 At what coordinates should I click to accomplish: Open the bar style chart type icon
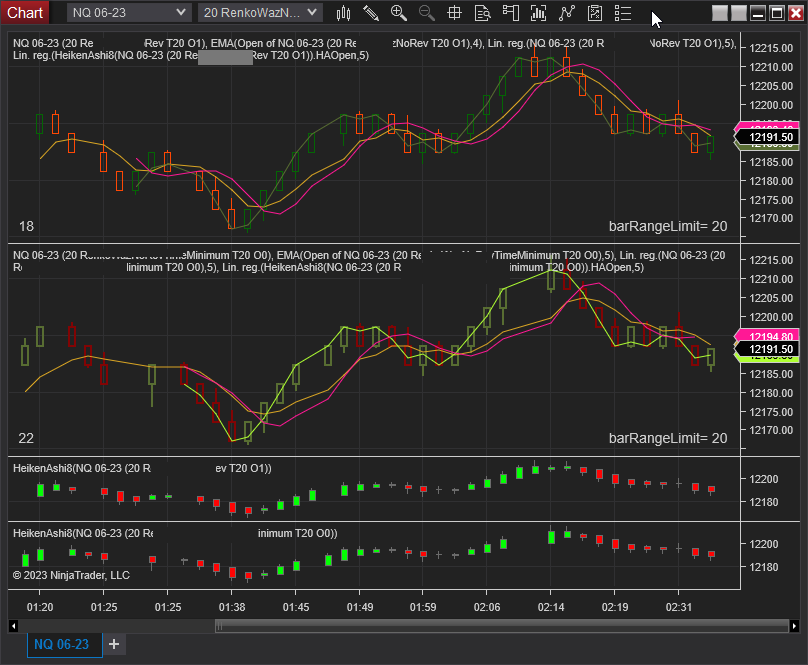click(344, 13)
